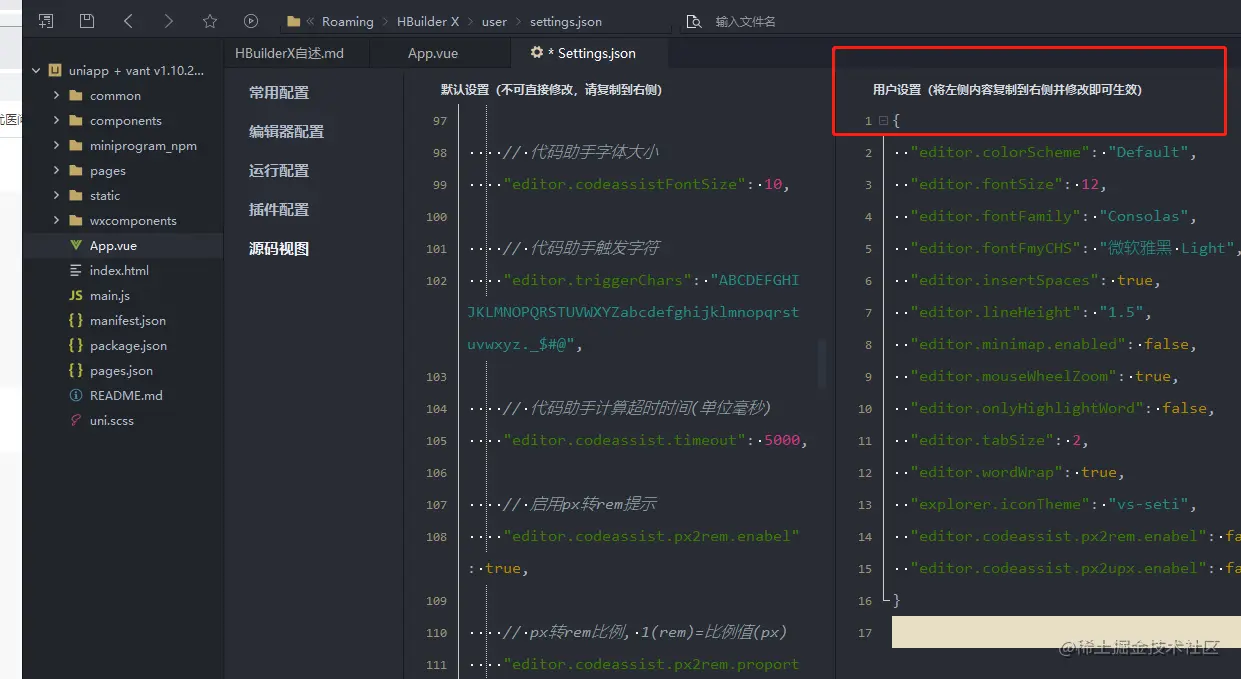Screen dimensions: 1241x679
Task: Go back with the left arrow icon
Action: tap(128, 21)
